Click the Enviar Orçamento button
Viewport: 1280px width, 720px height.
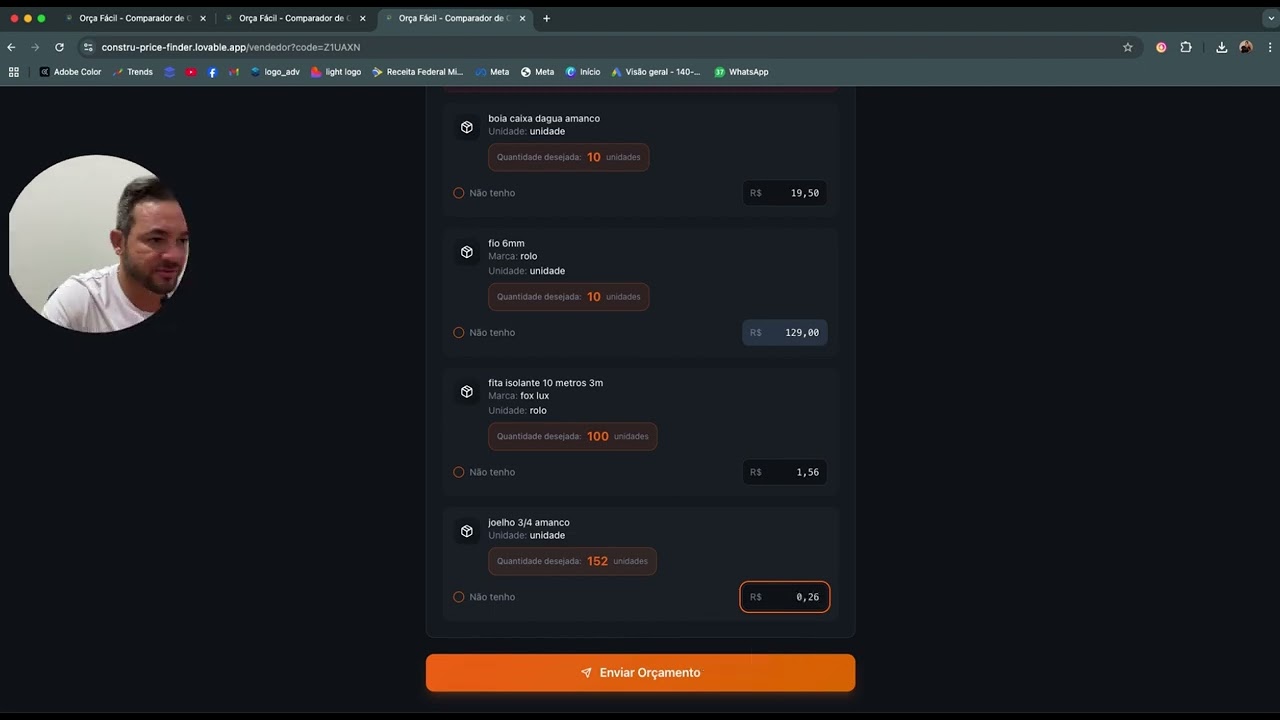(640, 673)
